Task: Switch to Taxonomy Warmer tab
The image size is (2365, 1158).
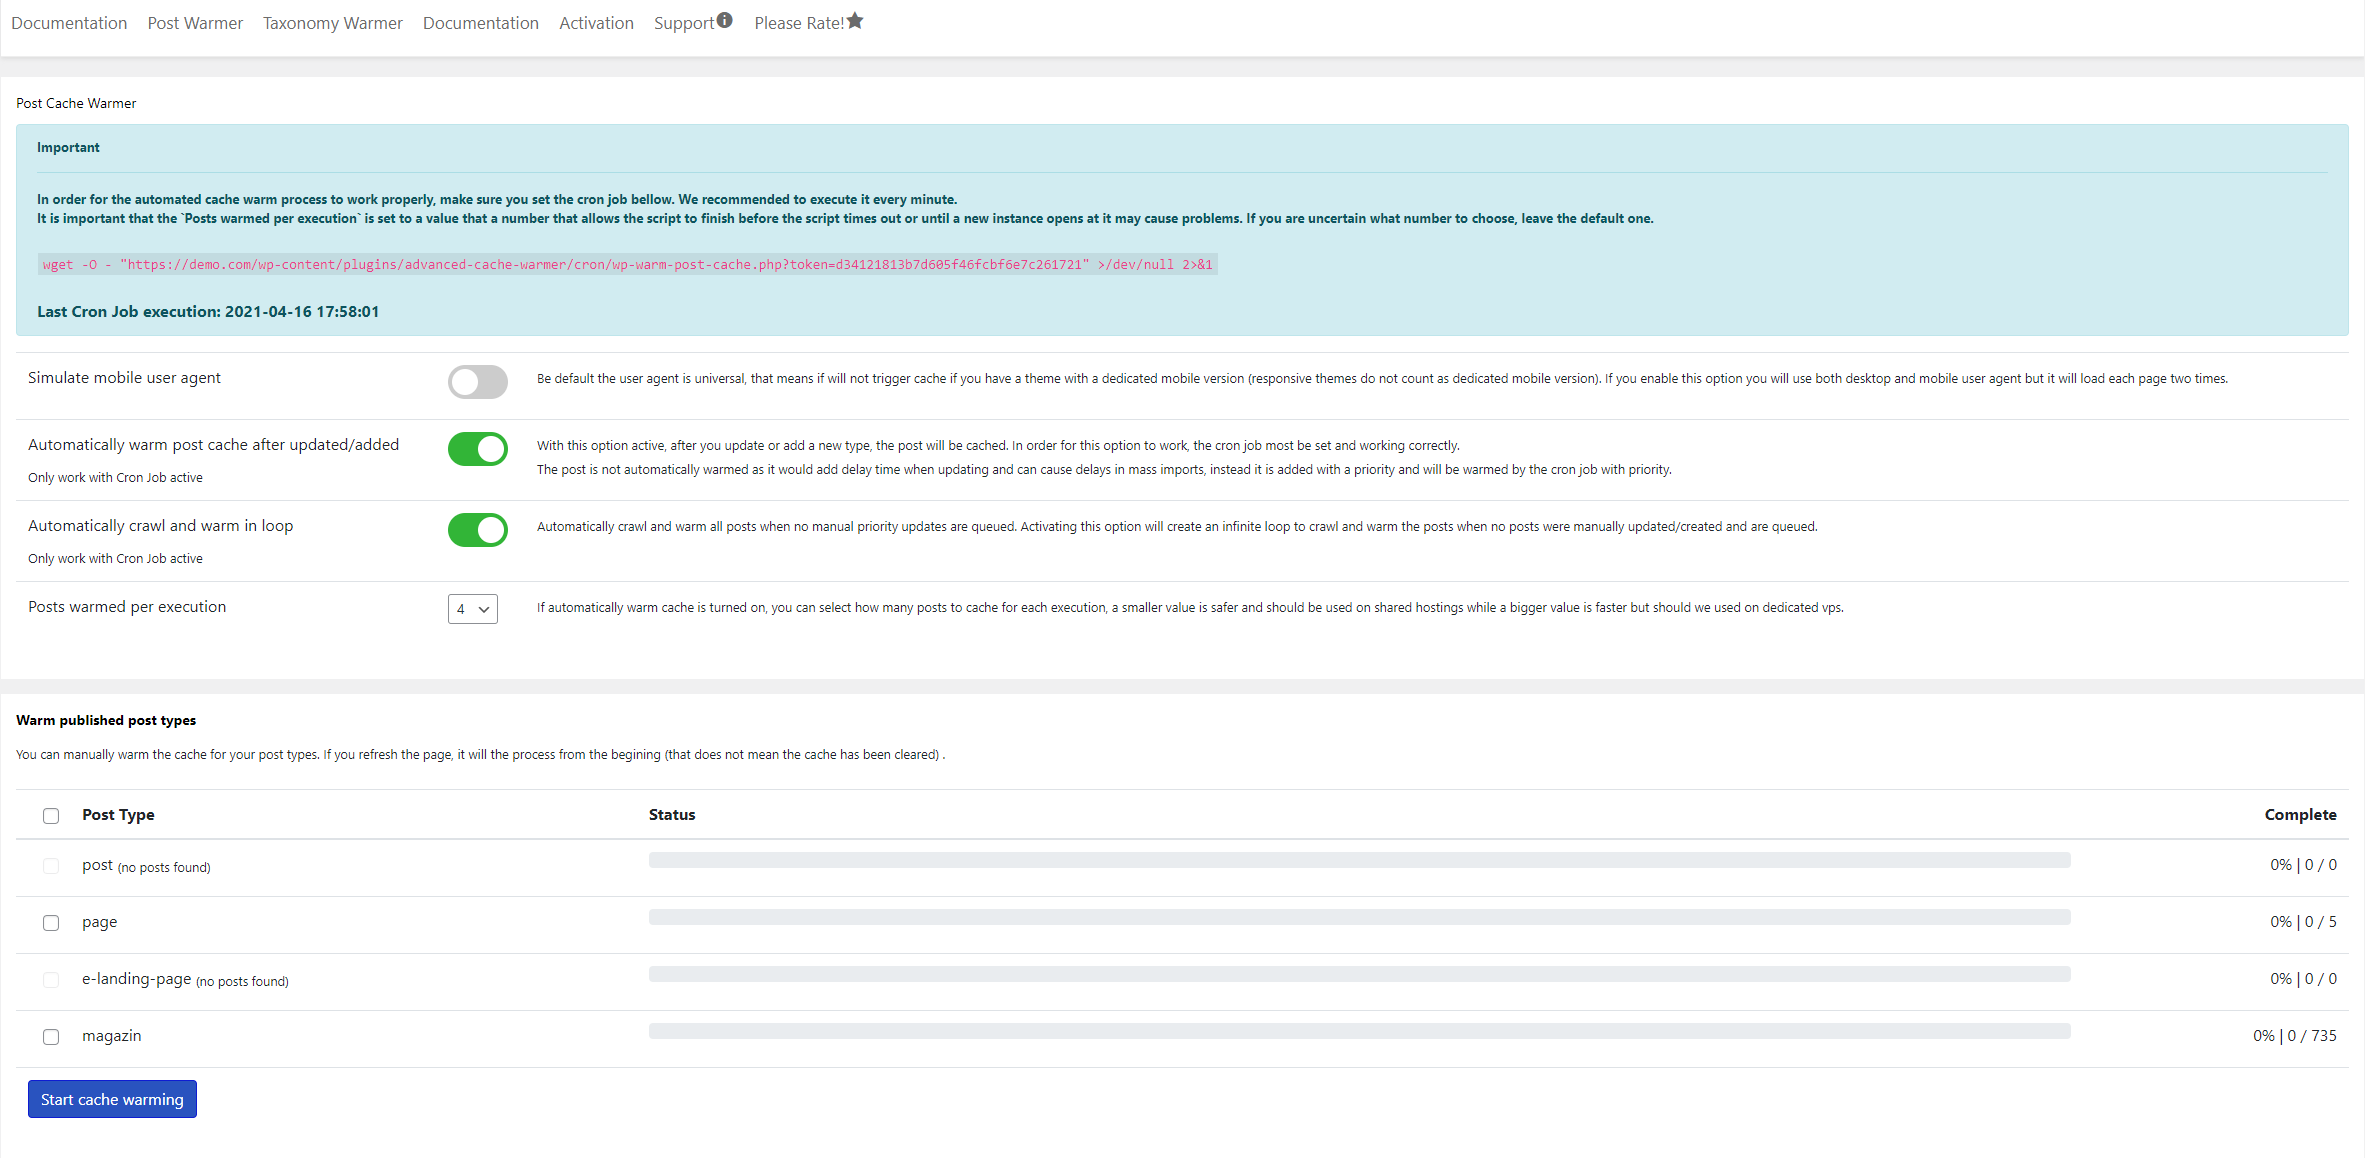Action: click(x=332, y=23)
